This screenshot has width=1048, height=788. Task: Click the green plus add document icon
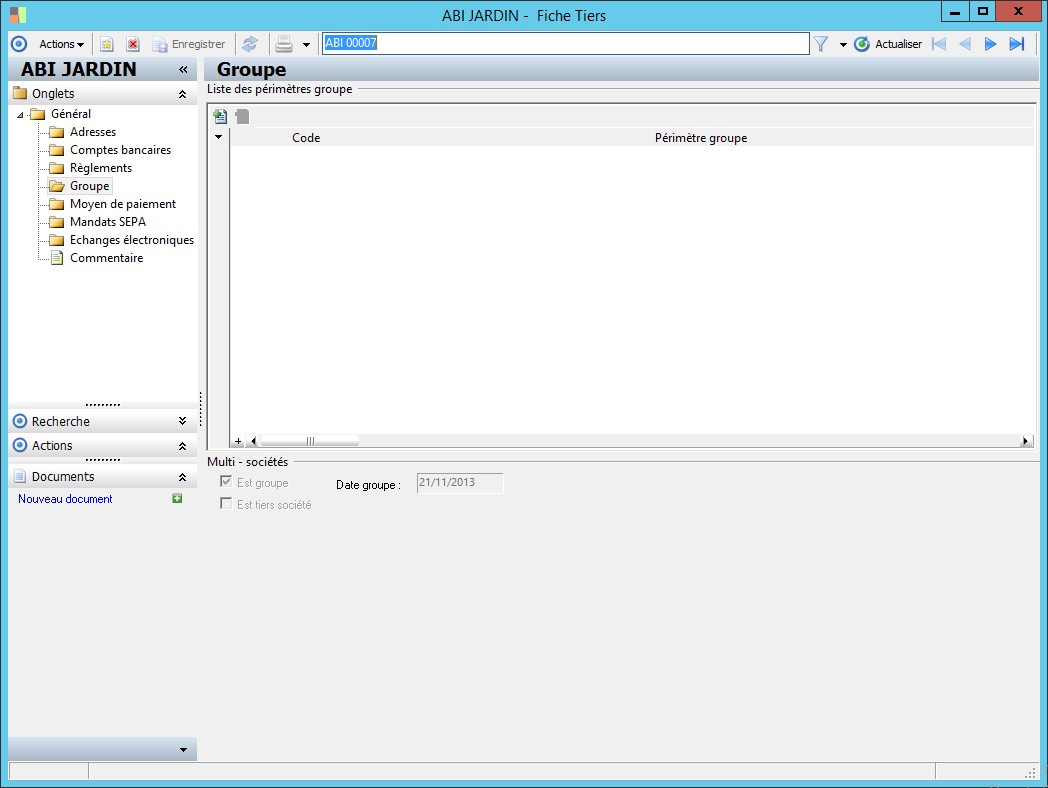tap(177, 499)
